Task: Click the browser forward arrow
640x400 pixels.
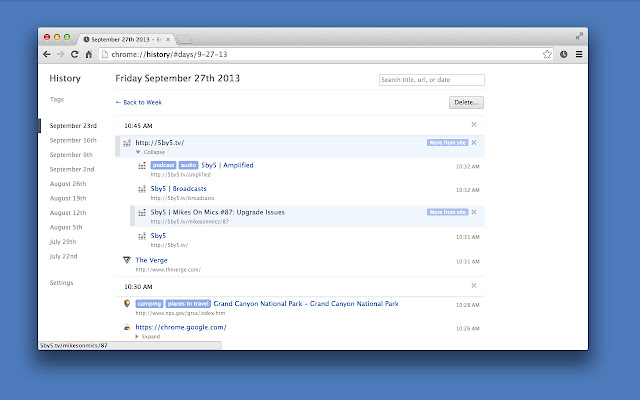Action: pyautogui.click(x=60, y=54)
